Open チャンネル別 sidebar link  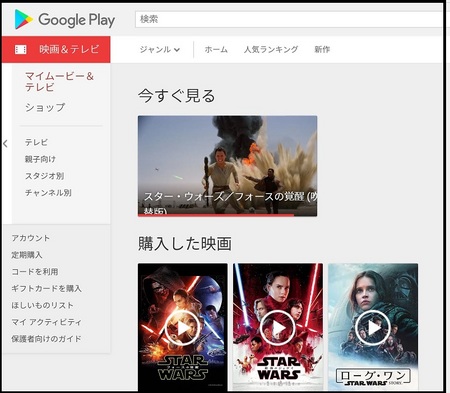(x=48, y=192)
